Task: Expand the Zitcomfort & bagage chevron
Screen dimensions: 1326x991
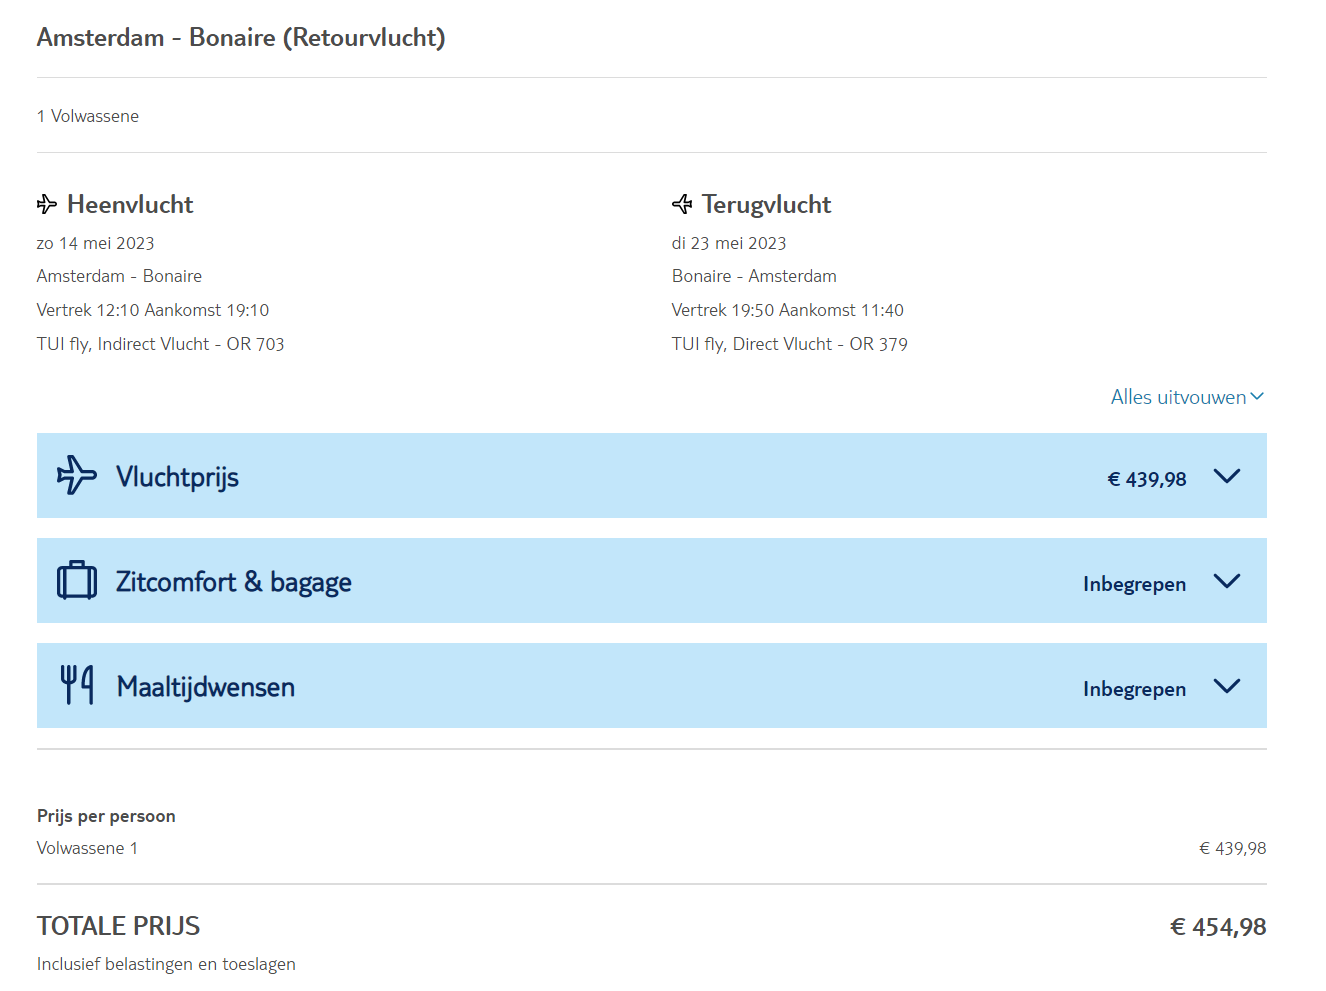Action: click(1226, 581)
